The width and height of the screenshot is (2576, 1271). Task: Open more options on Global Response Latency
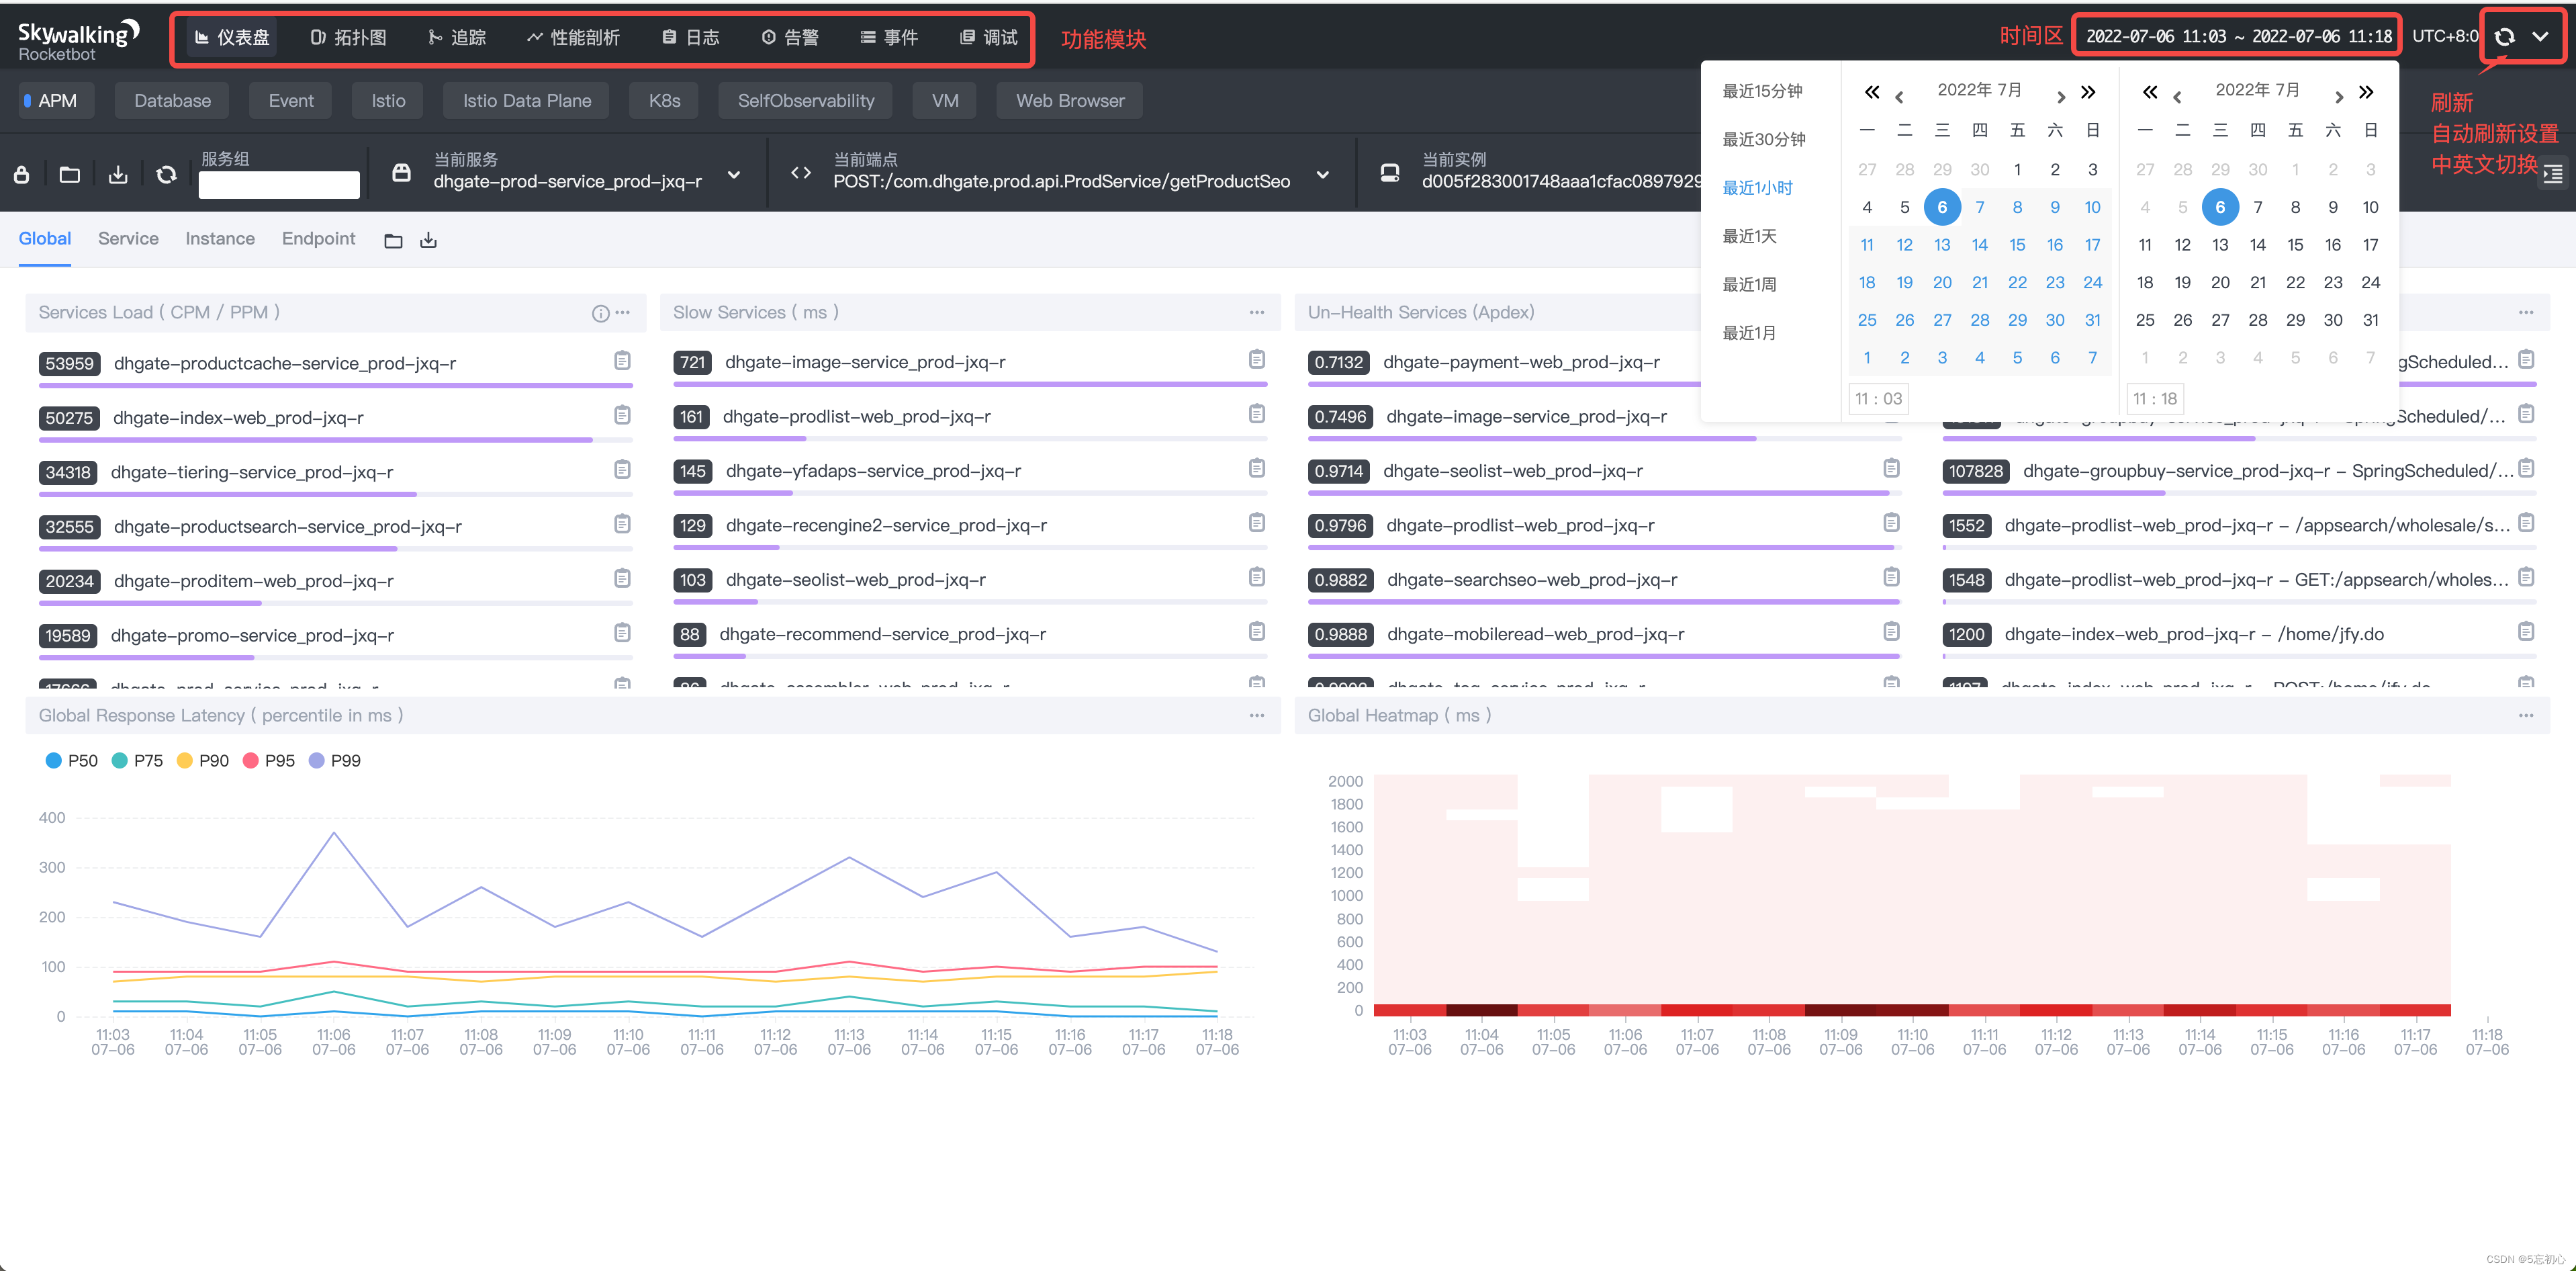point(1257,715)
